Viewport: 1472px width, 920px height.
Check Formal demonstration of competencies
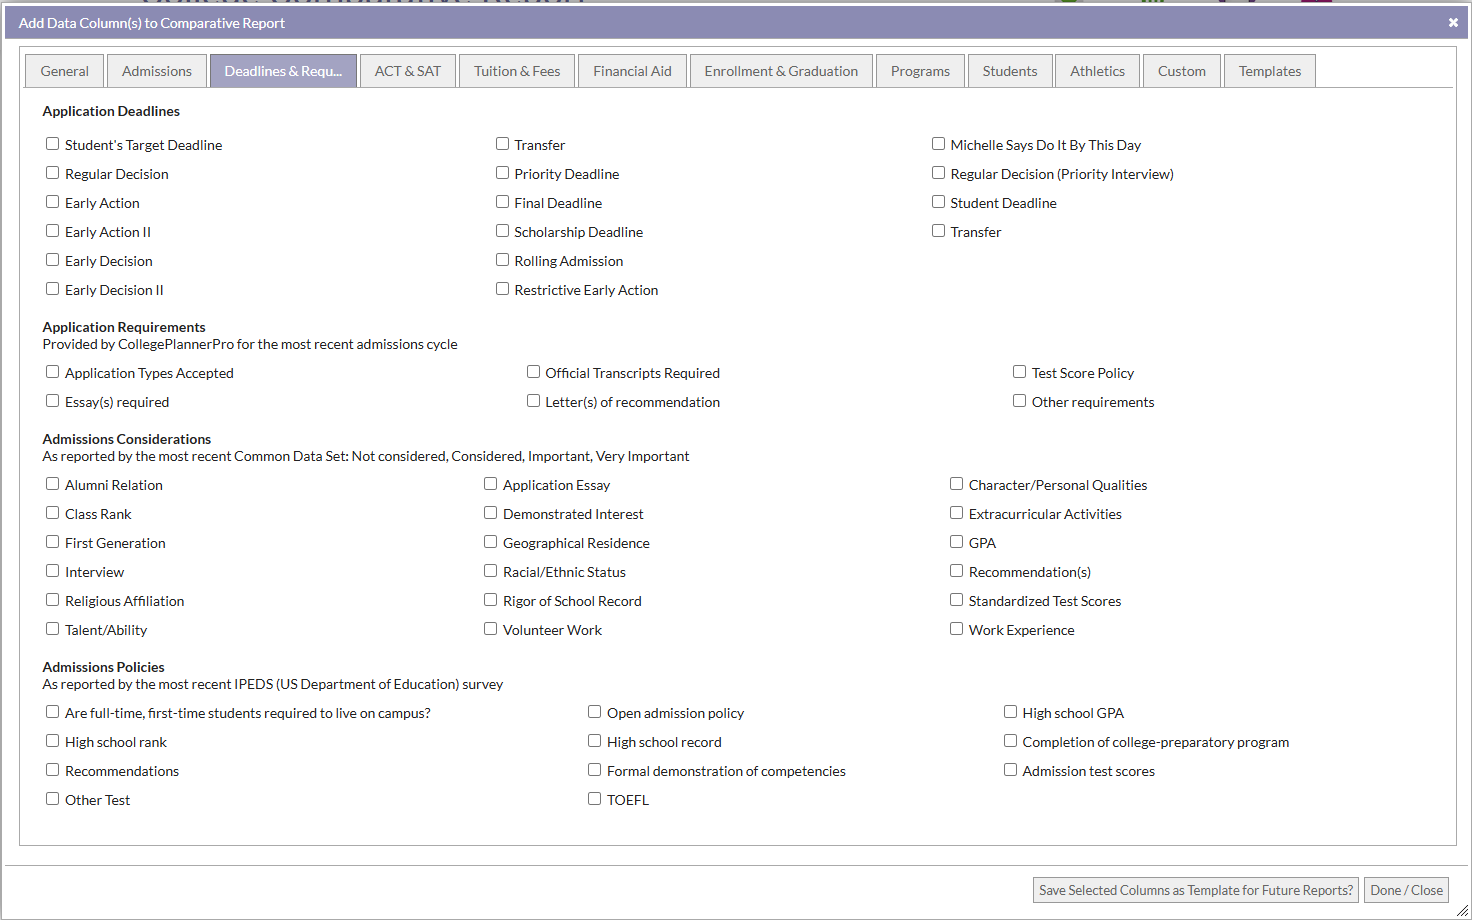tap(594, 770)
